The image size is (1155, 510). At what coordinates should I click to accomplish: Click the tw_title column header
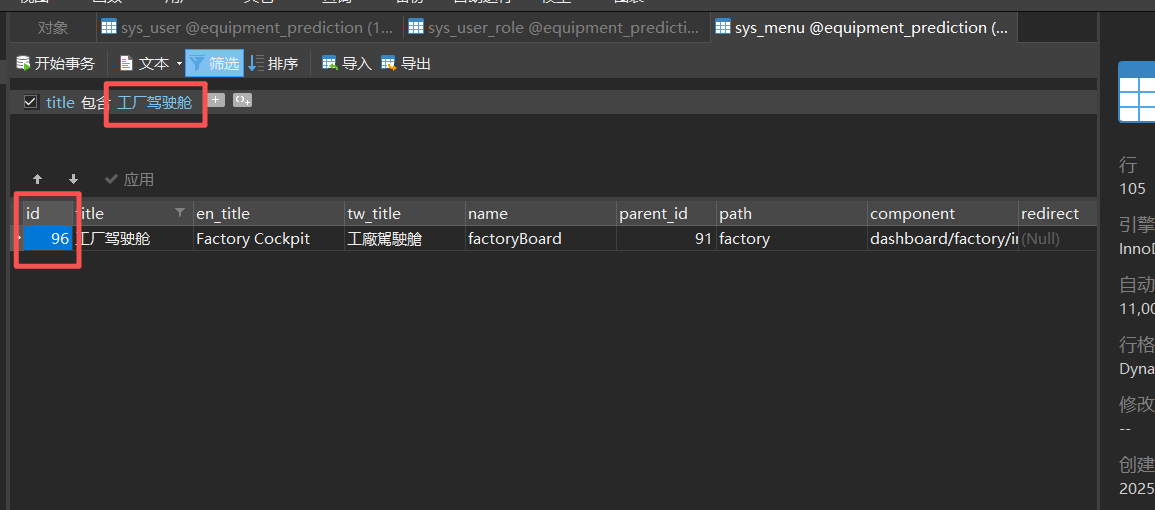point(404,214)
